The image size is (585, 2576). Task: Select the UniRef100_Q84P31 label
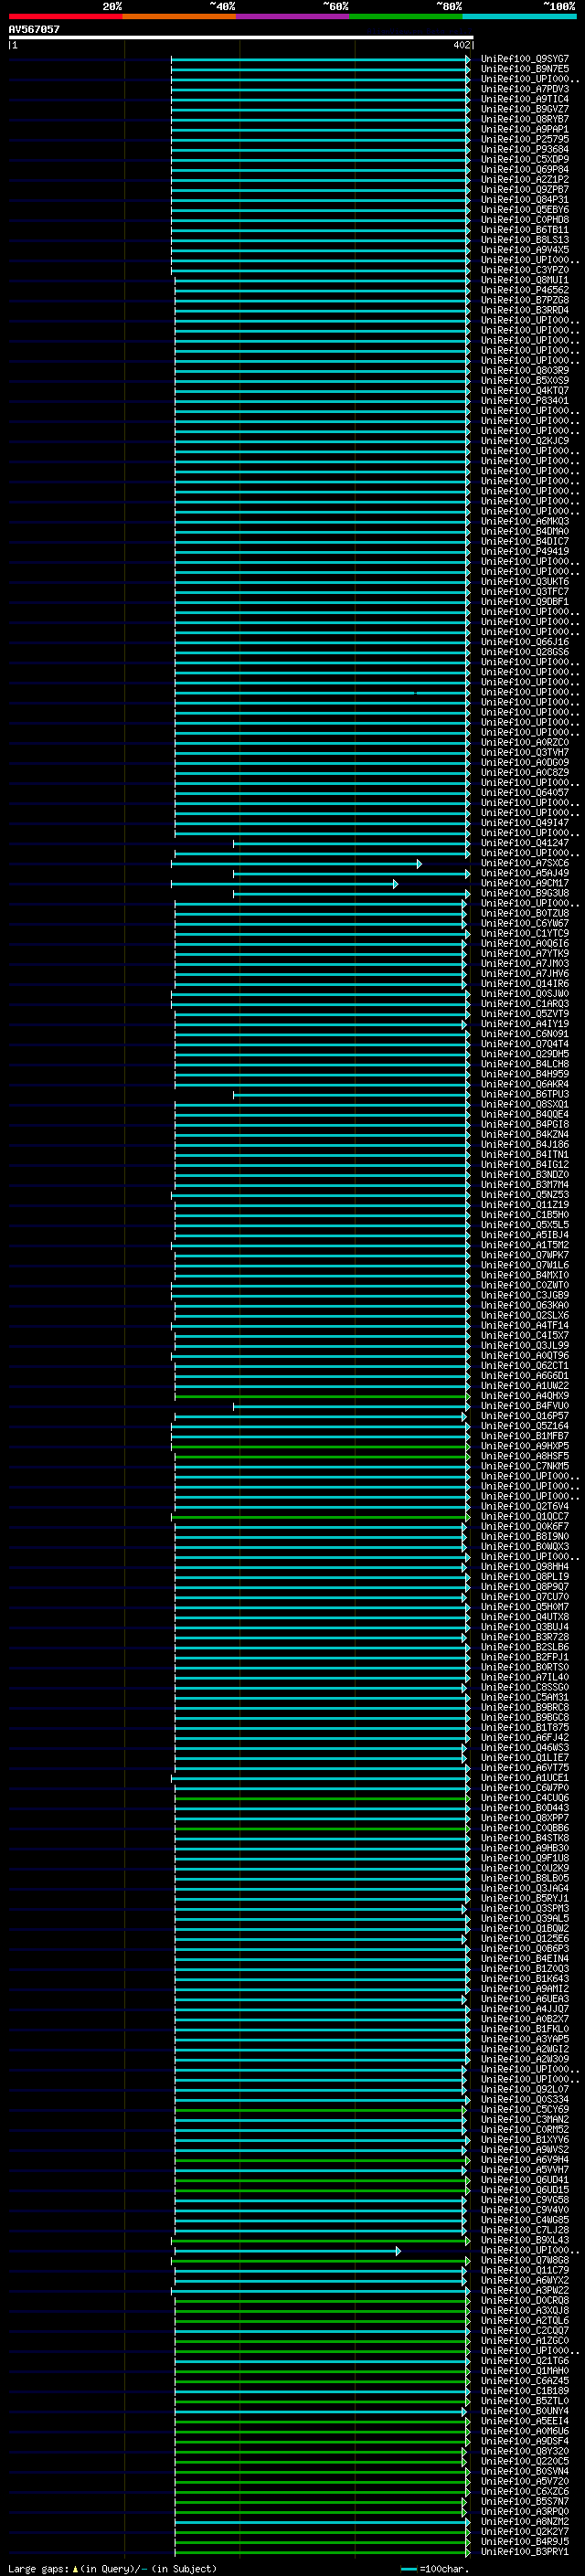(x=525, y=199)
